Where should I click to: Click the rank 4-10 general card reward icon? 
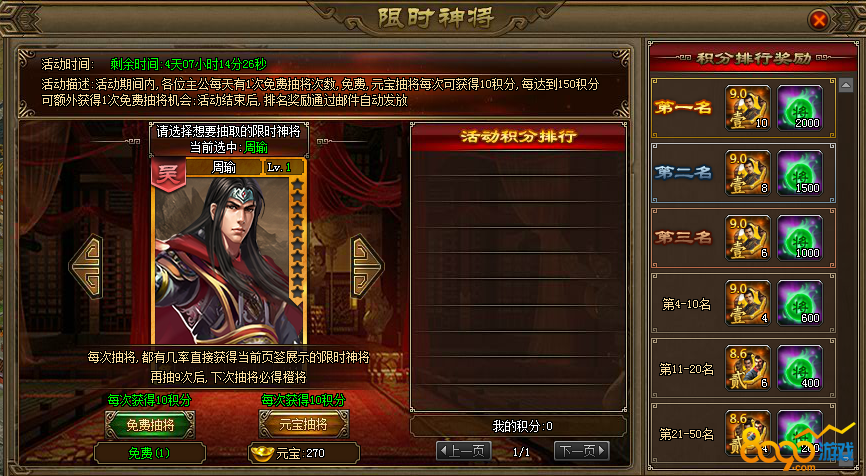(x=748, y=303)
